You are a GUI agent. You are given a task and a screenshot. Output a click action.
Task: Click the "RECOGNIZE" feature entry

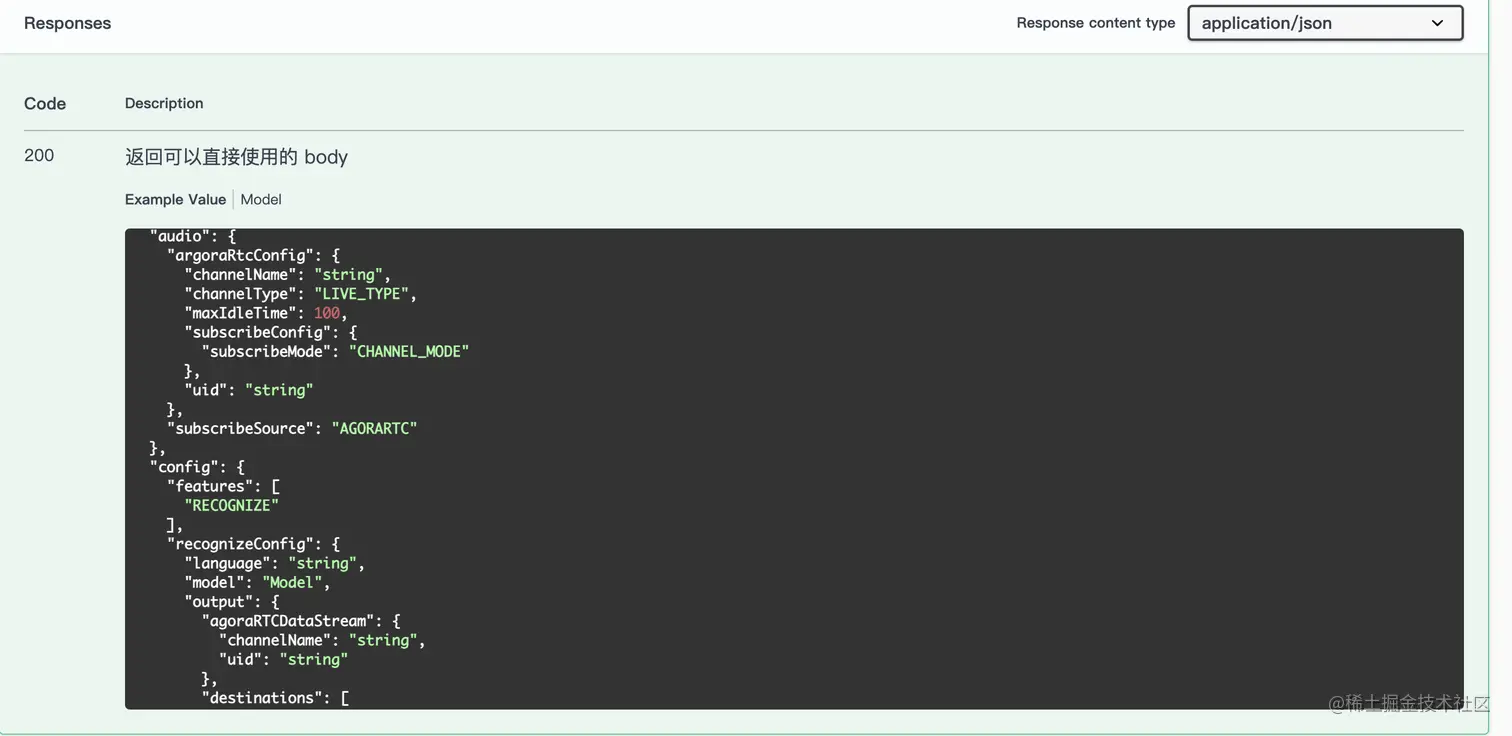pyautogui.click(x=231, y=505)
